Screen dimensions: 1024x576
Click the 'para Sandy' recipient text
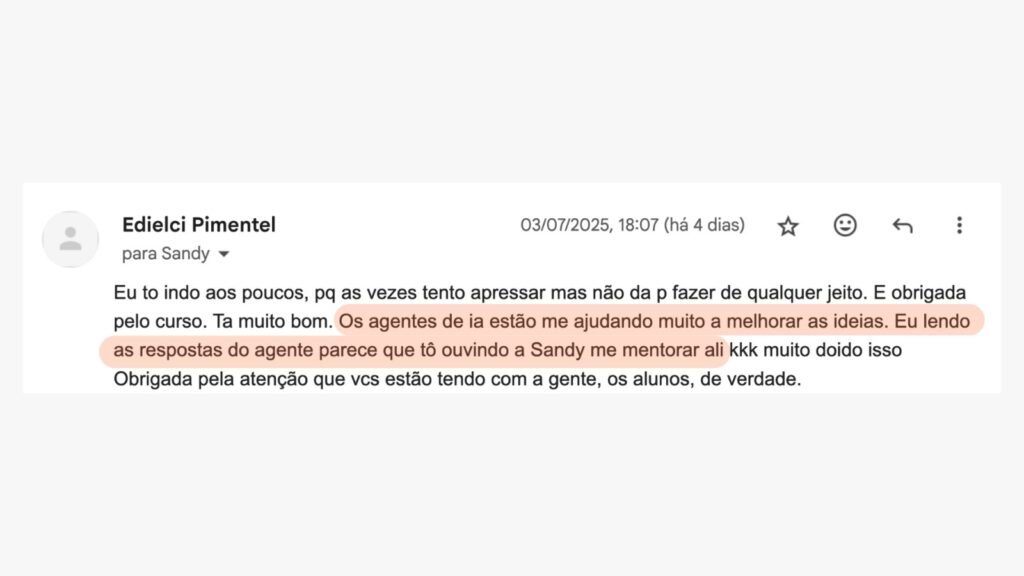pyautogui.click(x=165, y=254)
